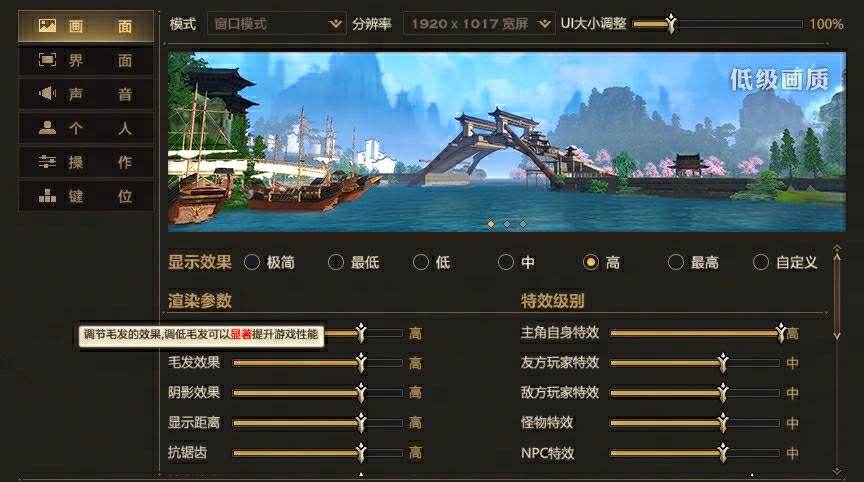Click the scrollbar down arrow at bottom right
The width and height of the screenshot is (864, 482).
(837, 470)
